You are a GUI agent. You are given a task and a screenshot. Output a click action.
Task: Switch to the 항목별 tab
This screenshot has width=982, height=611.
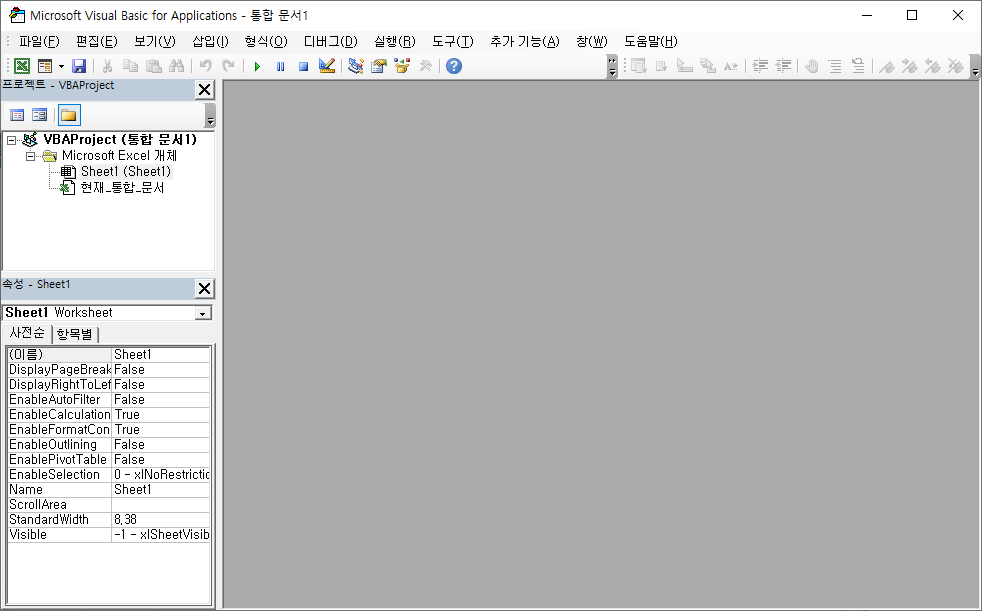click(75, 334)
